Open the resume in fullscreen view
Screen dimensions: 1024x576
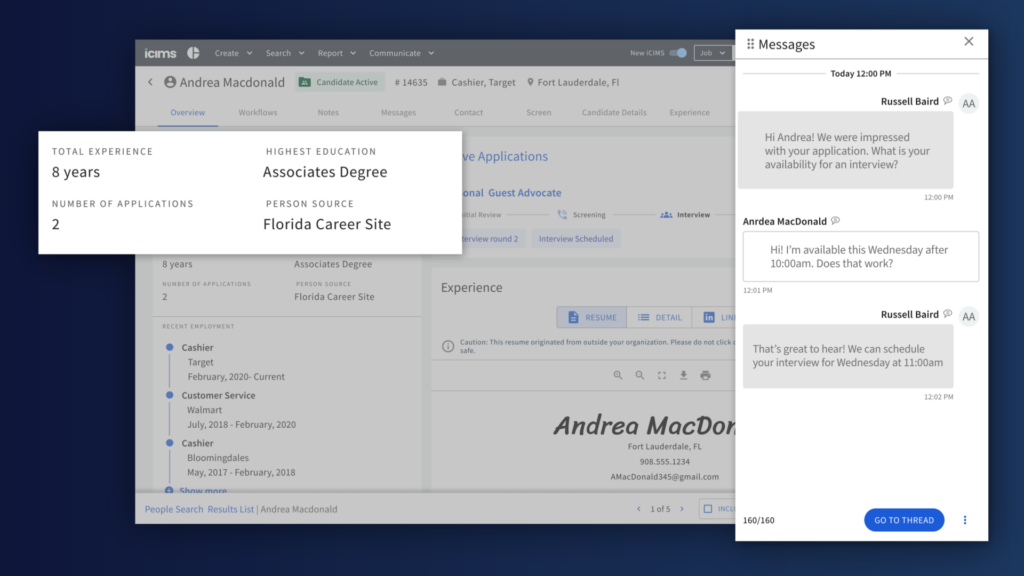click(x=662, y=376)
